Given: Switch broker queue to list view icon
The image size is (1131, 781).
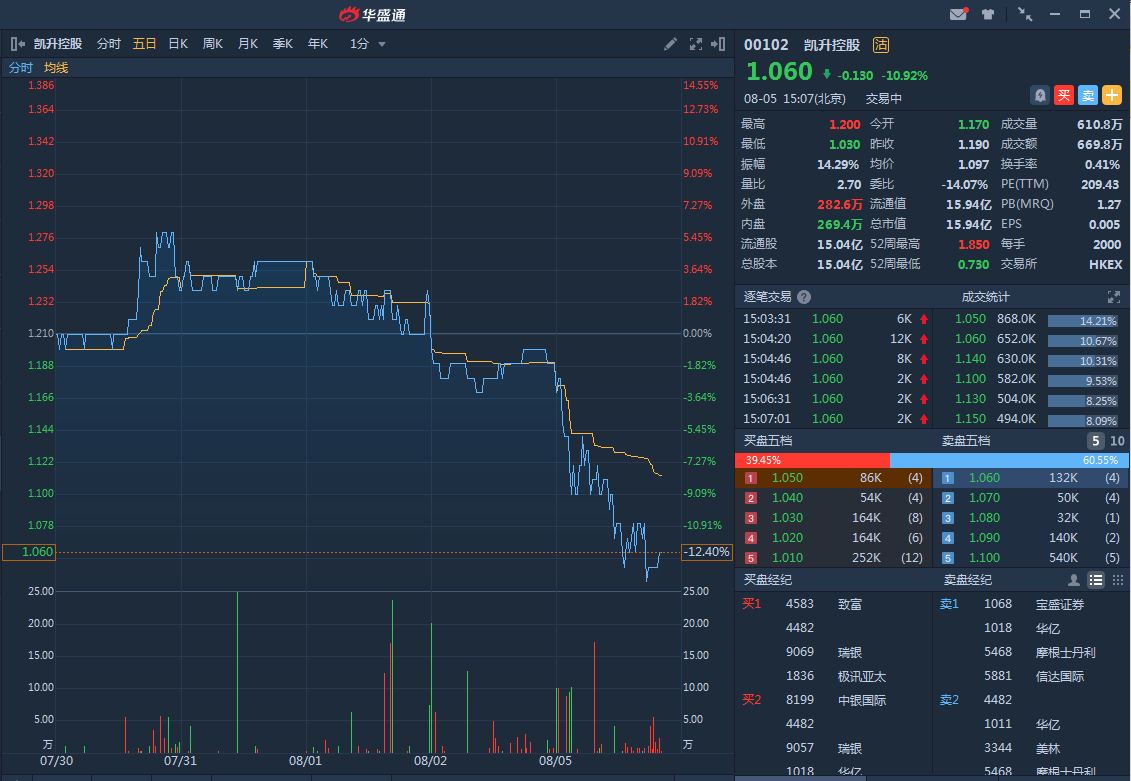Looking at the screenshot, I should 1096,580.
